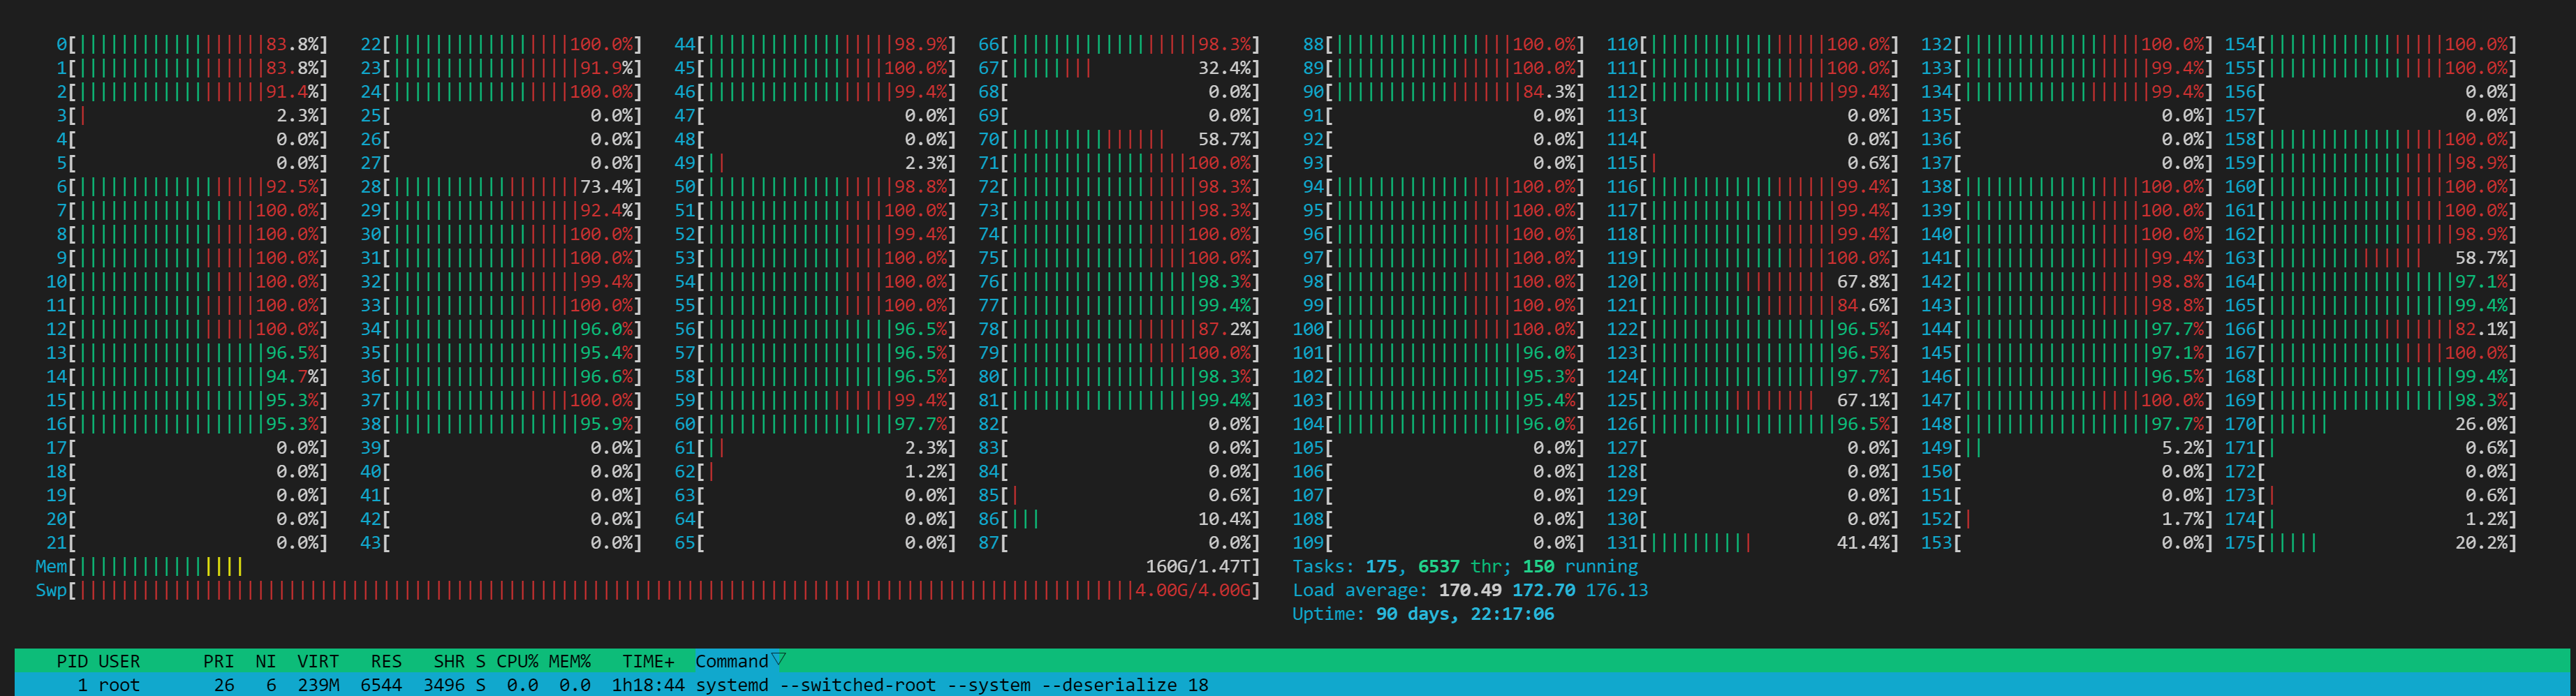Click the sort triangle beside Command header
Viewport: 2576px width, 696px height.
point(778,660)
